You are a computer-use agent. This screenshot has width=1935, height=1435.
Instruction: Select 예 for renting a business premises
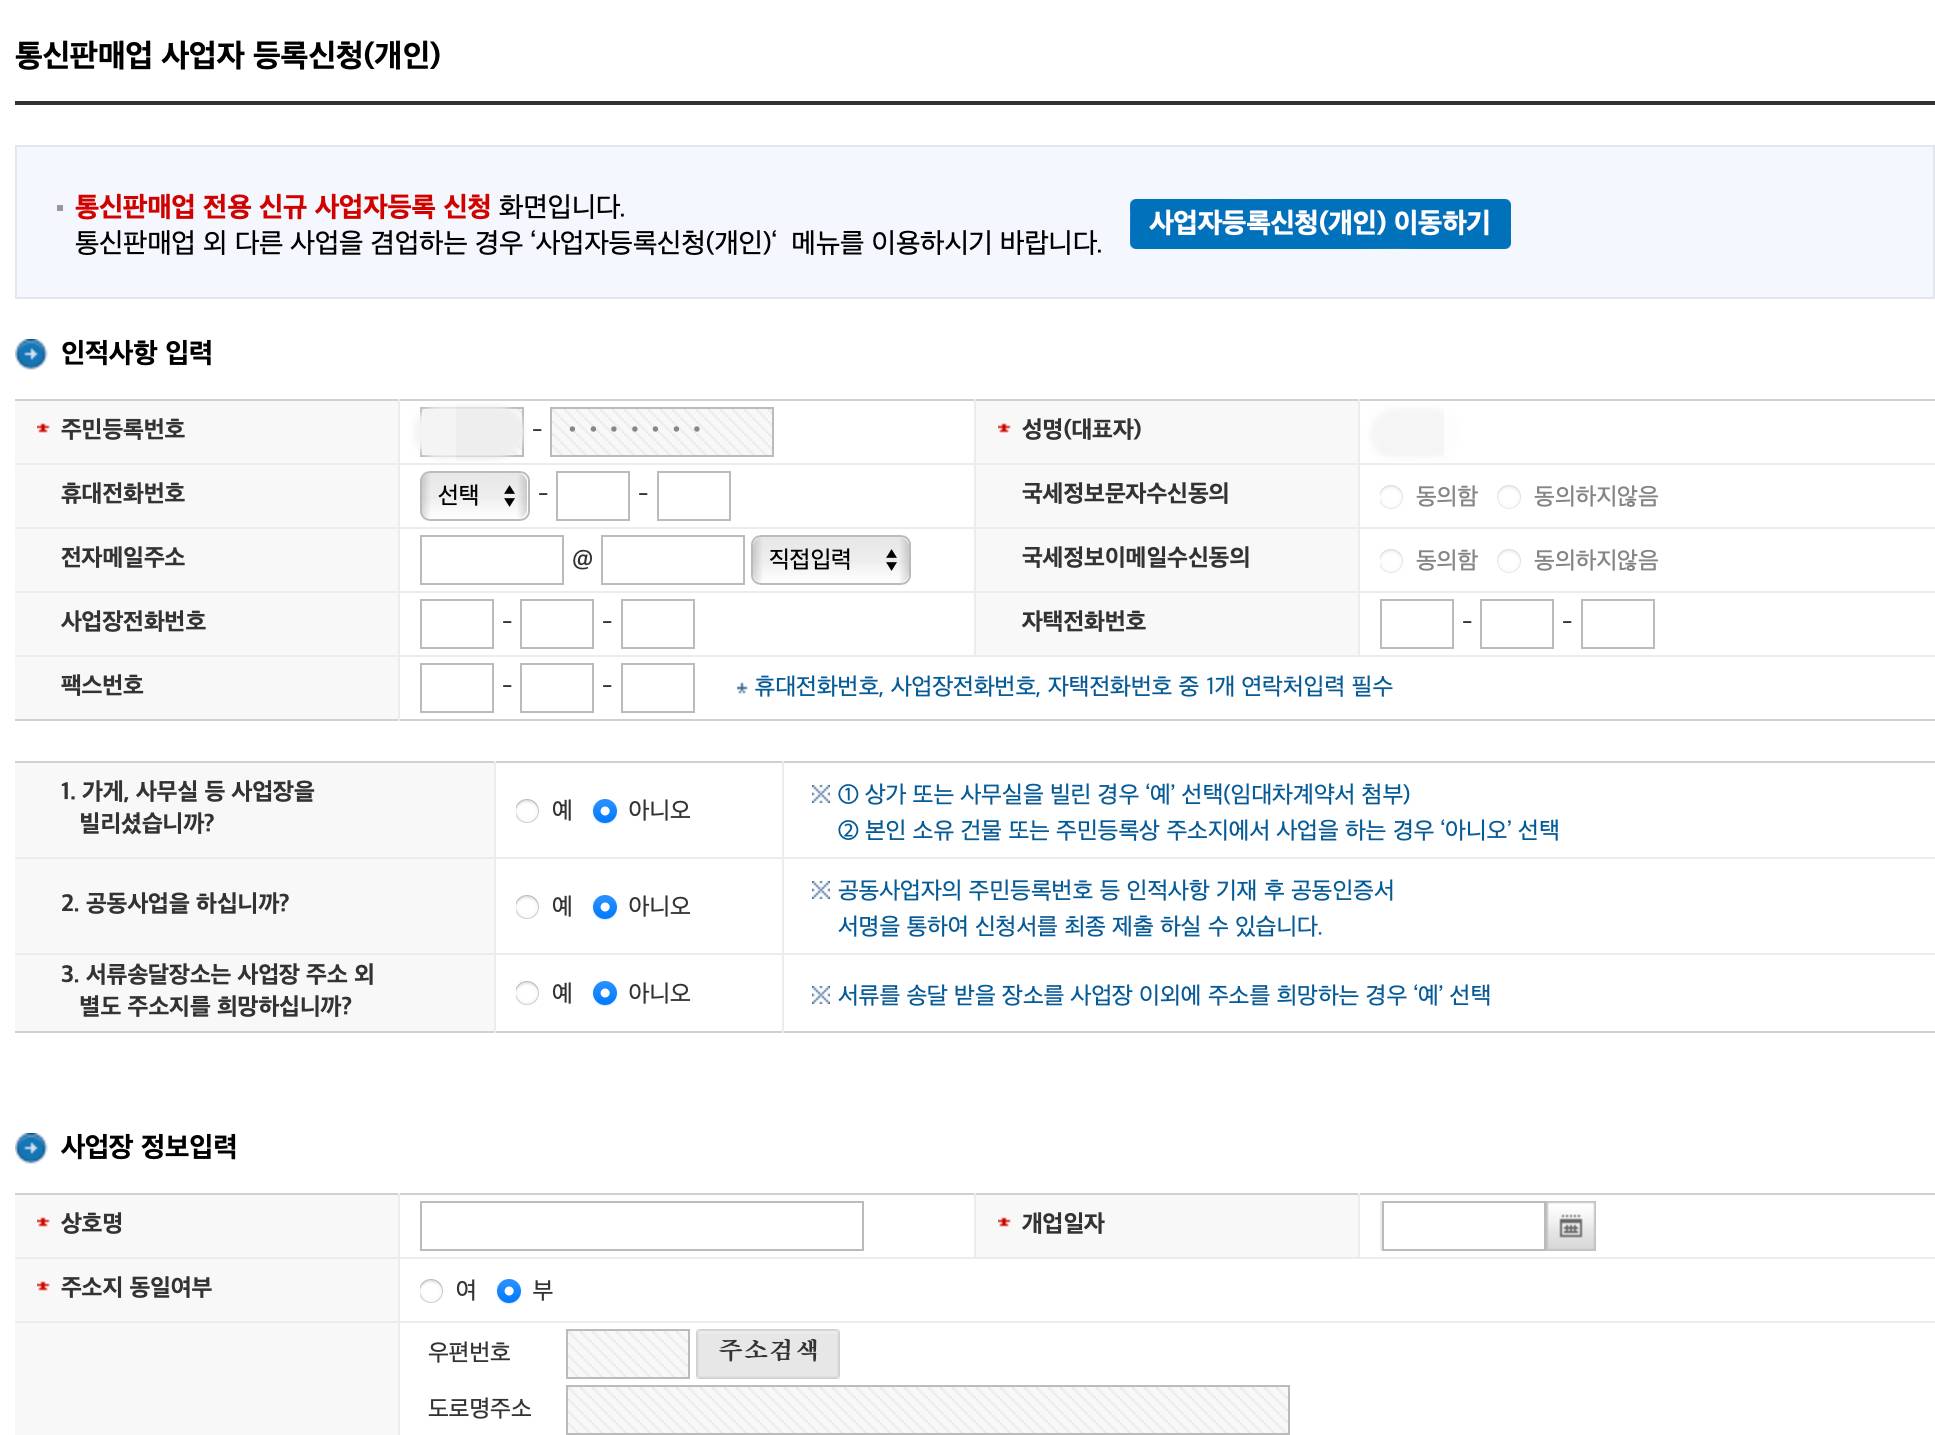coord(528,811)
